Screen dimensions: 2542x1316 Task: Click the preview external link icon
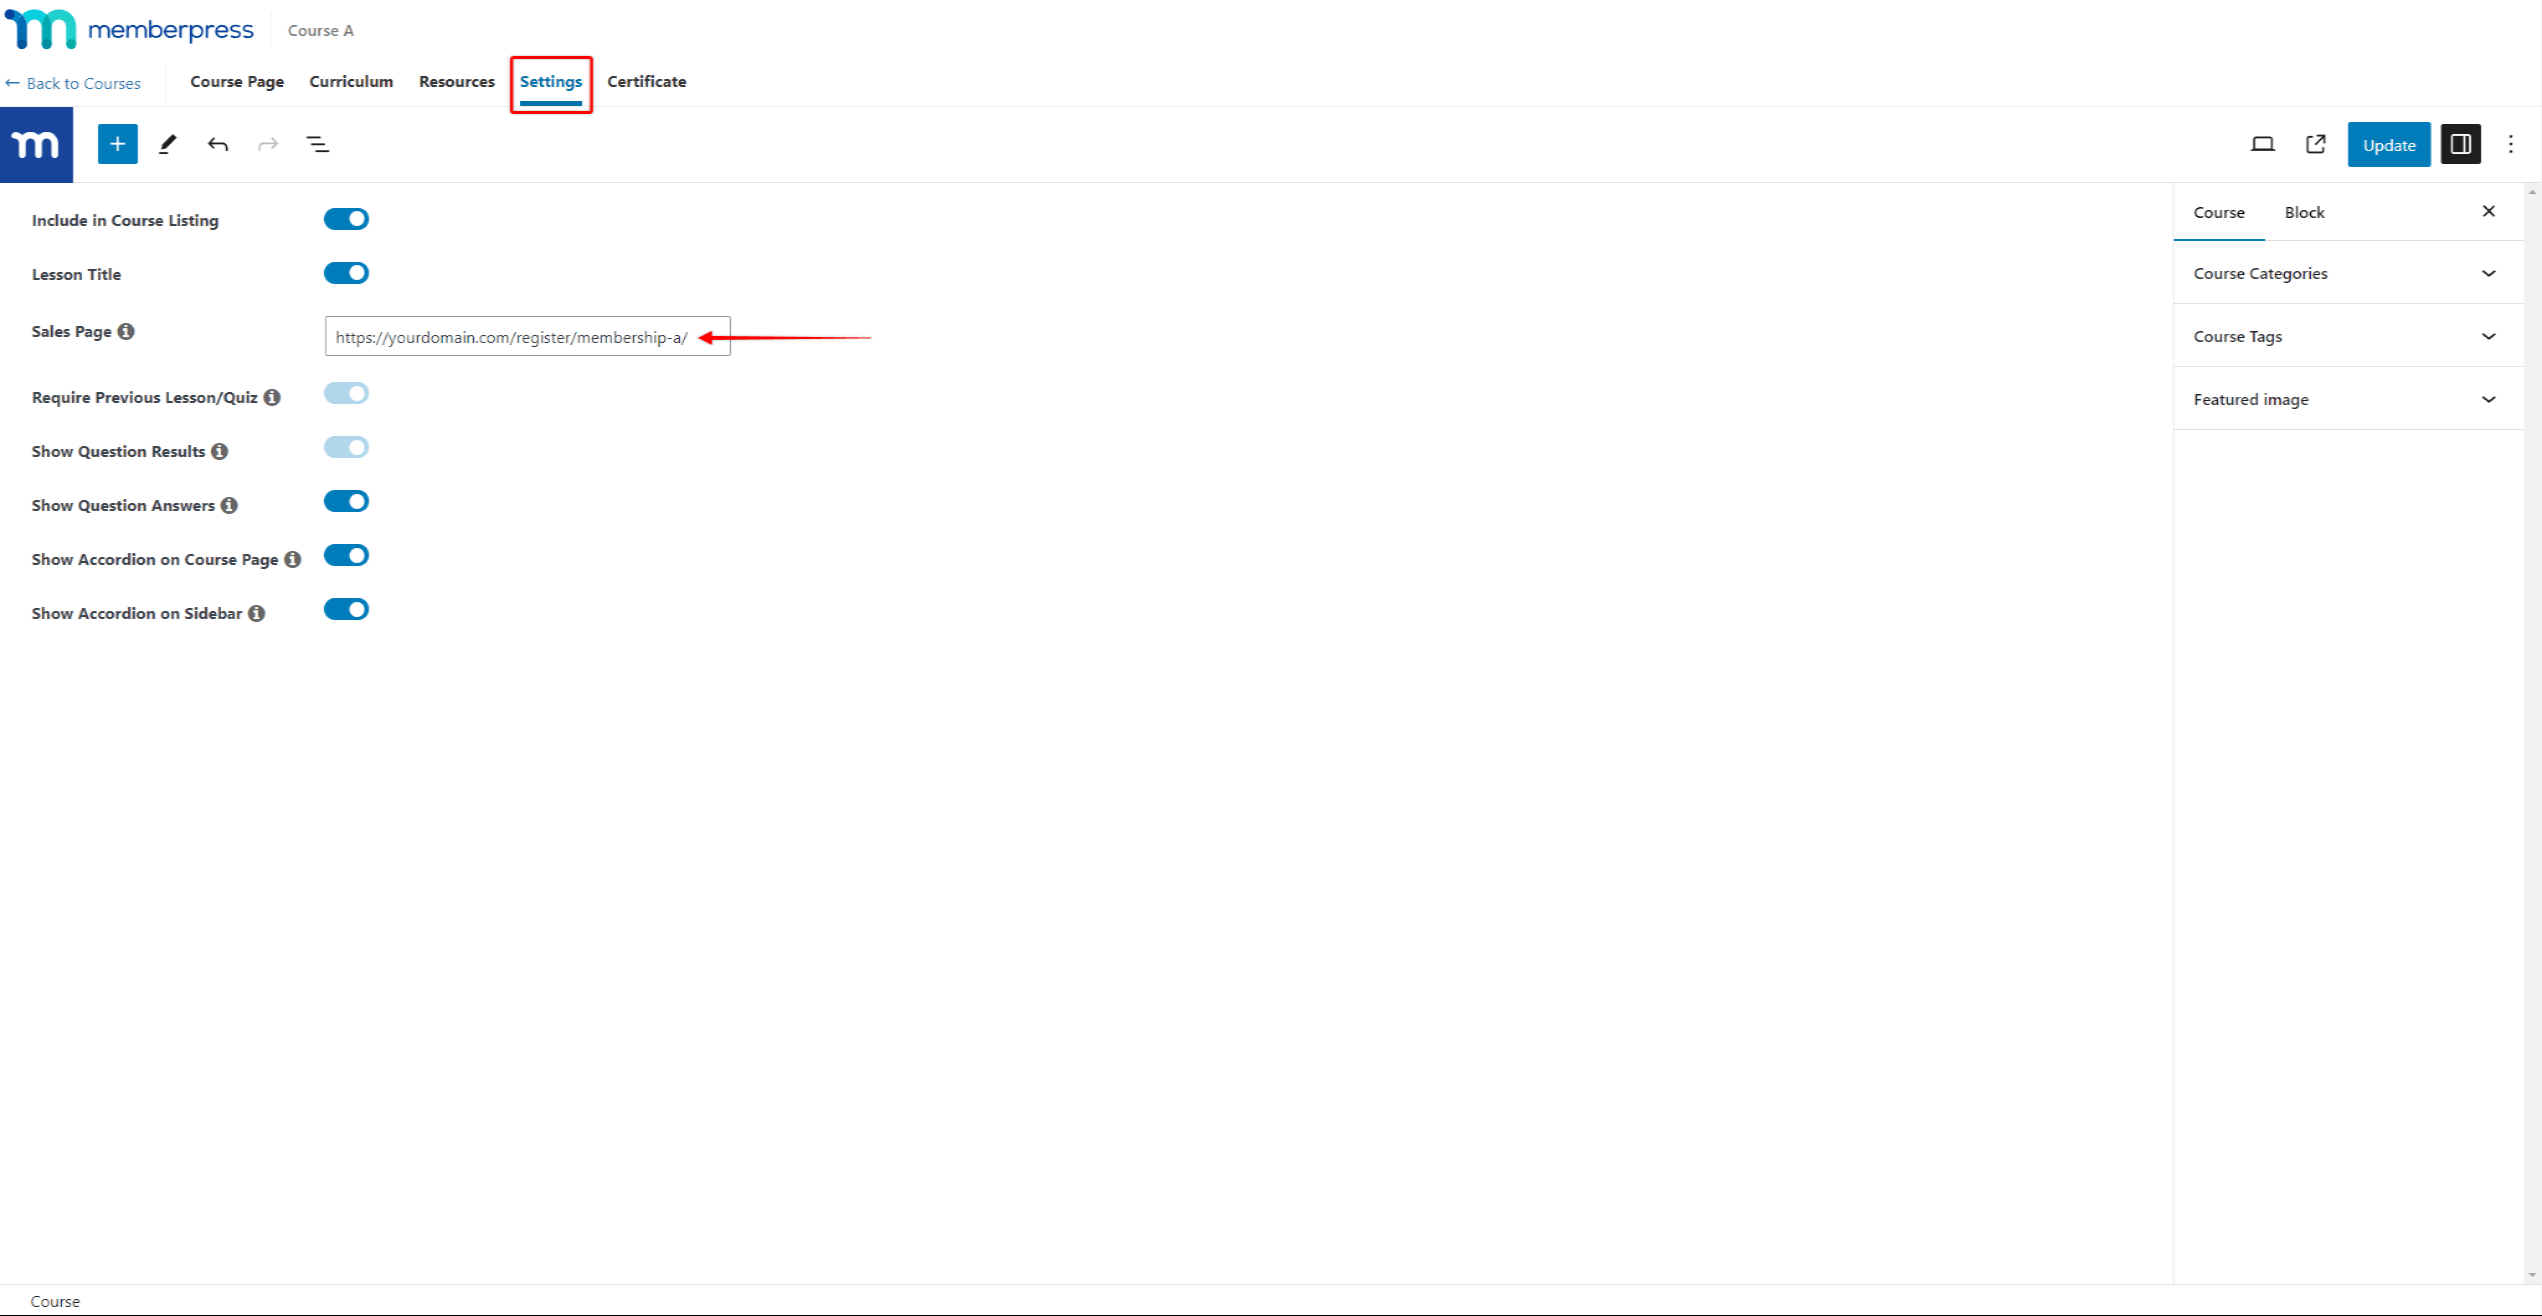click(2314, 144)
